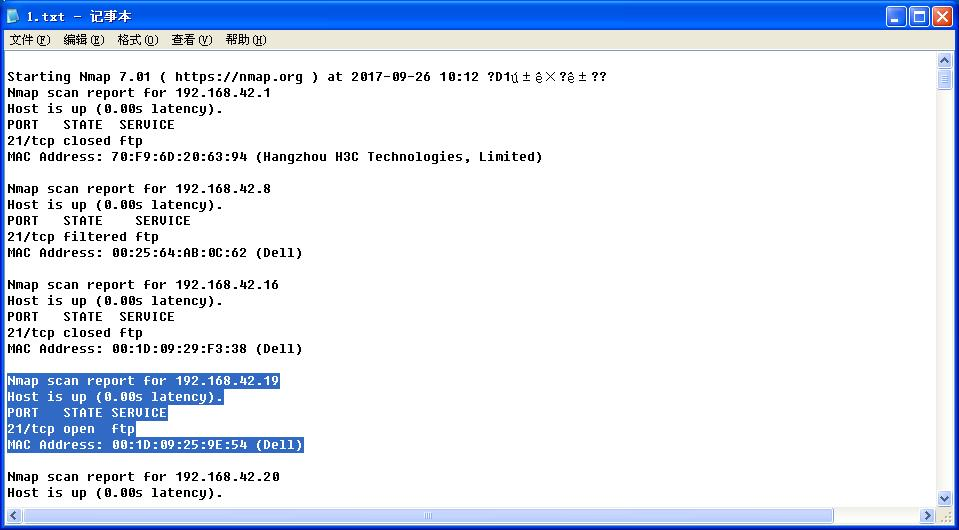Click 'Host is up' line under 192.168.42.20
The height and width of the screenshot is (530, 959).
tap(114, 493)
